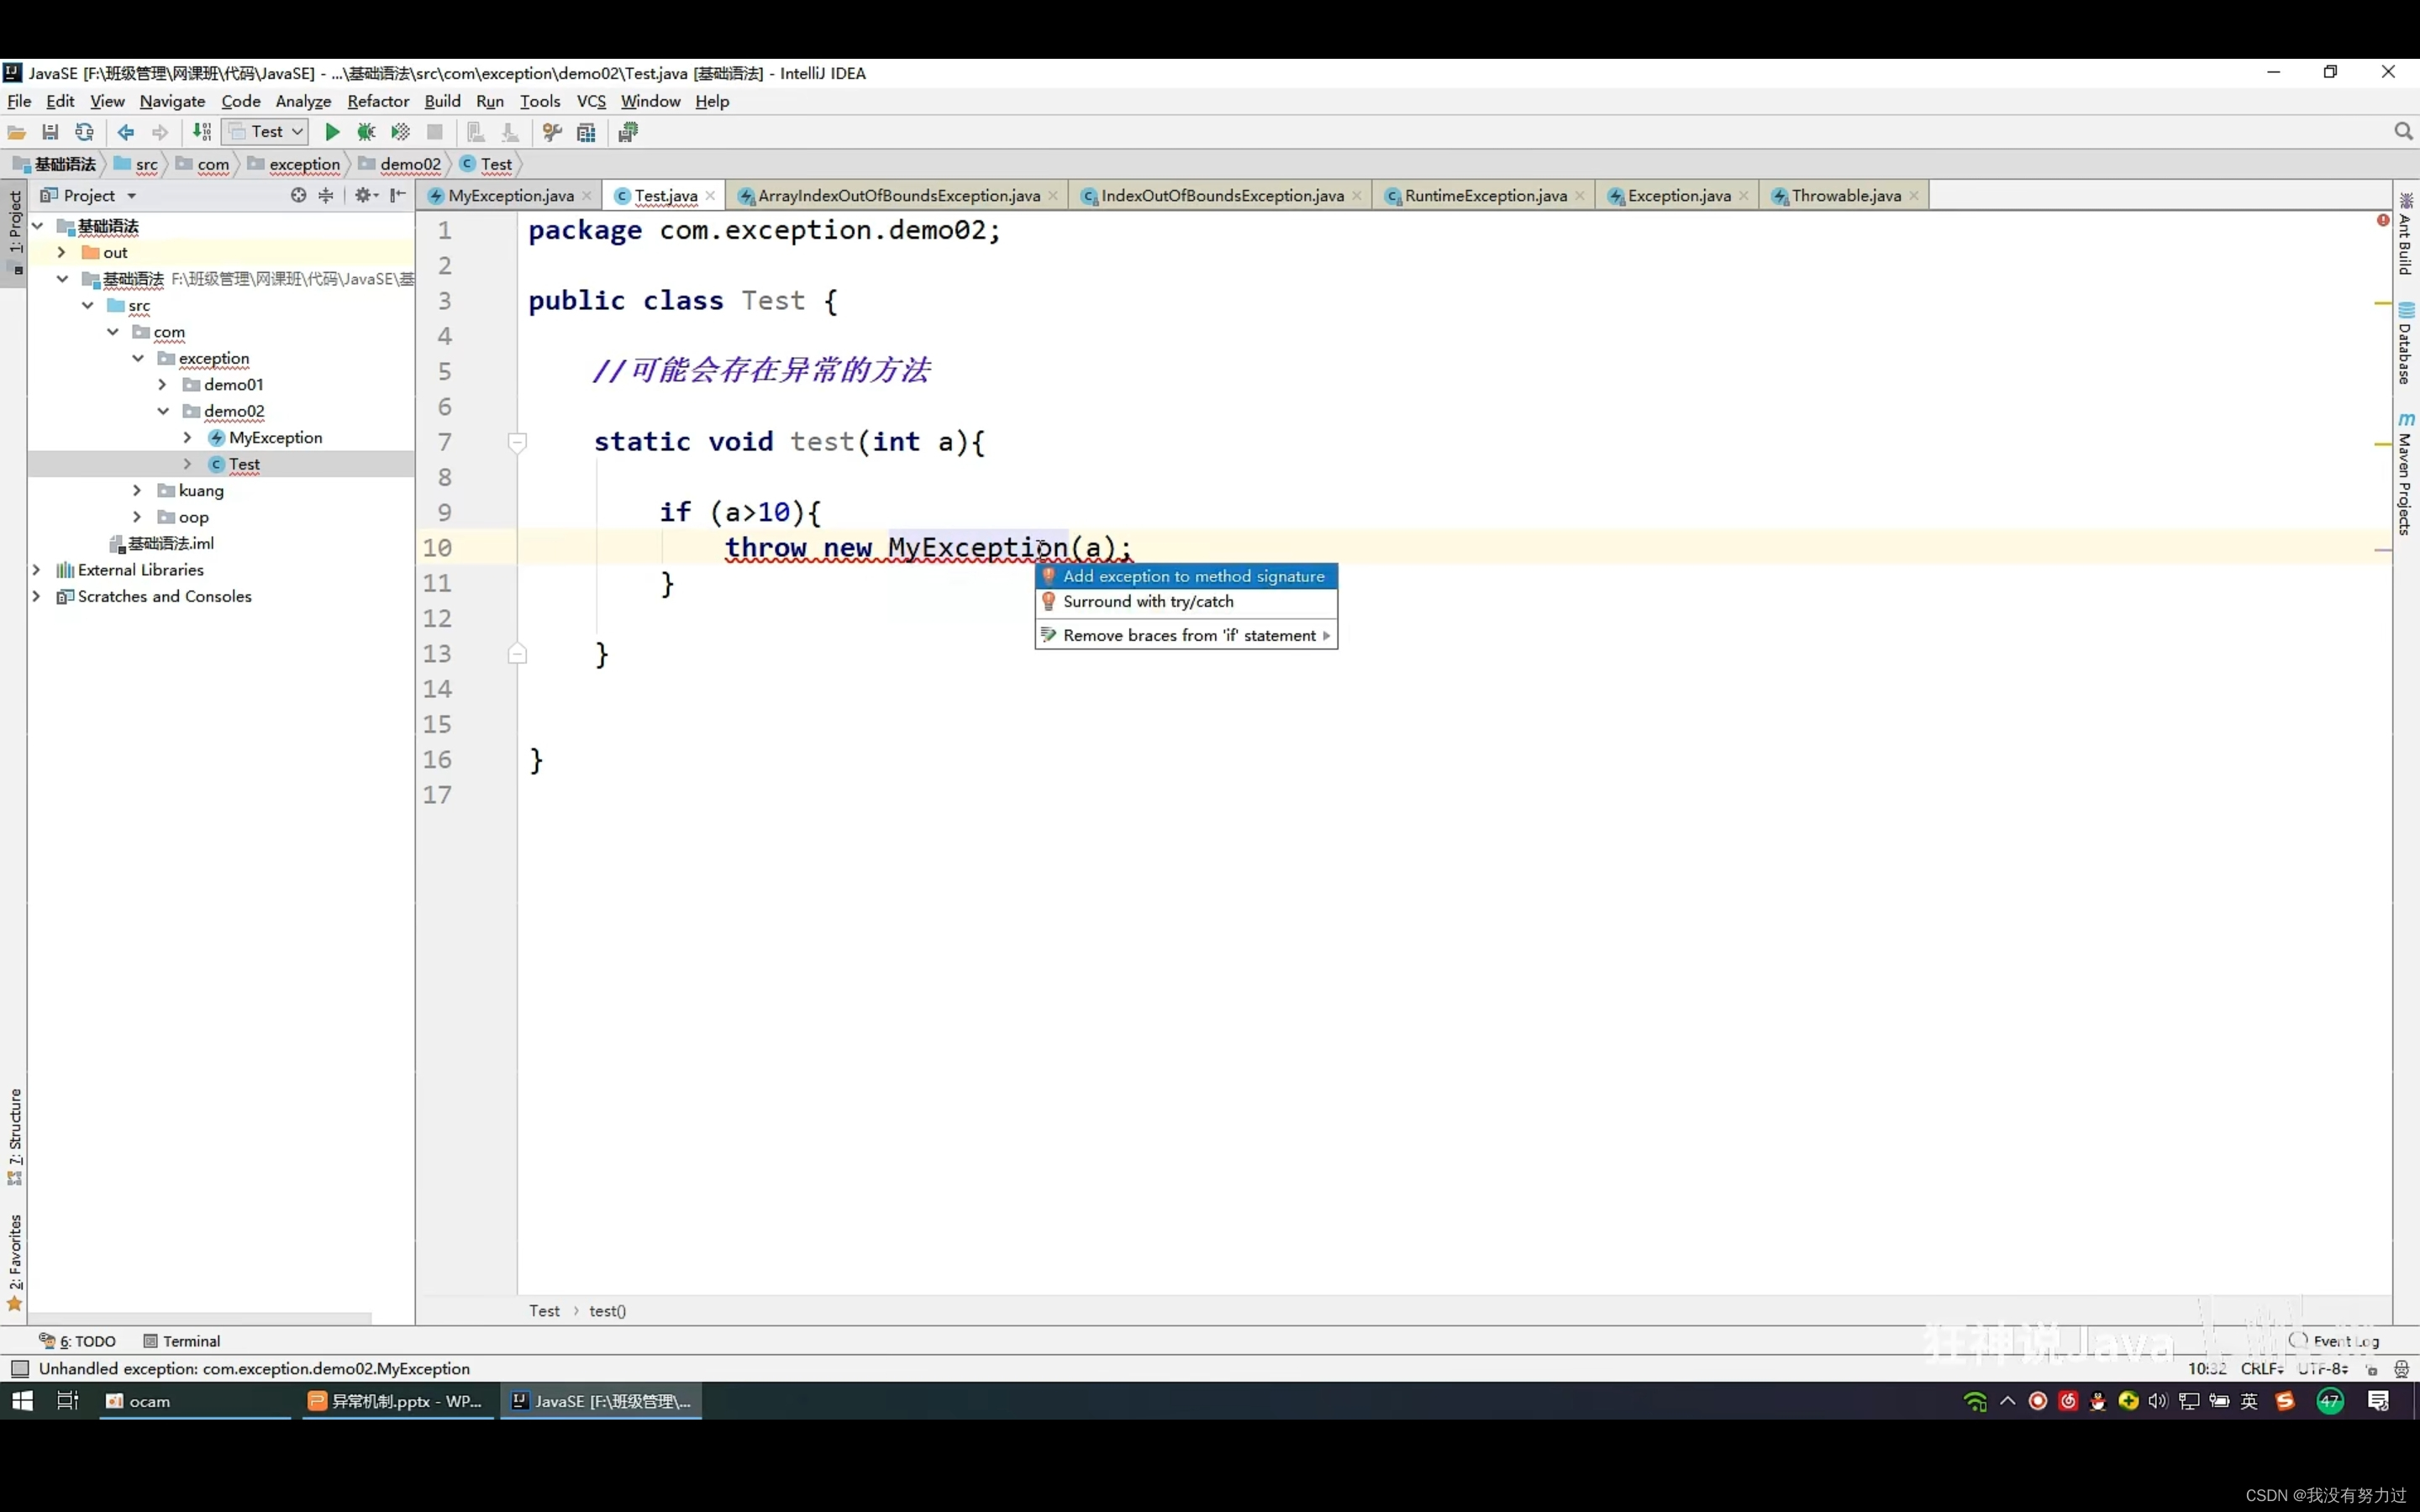
Task: Click the SDK chip toolbar icon
Action: [x=628, y=132]
